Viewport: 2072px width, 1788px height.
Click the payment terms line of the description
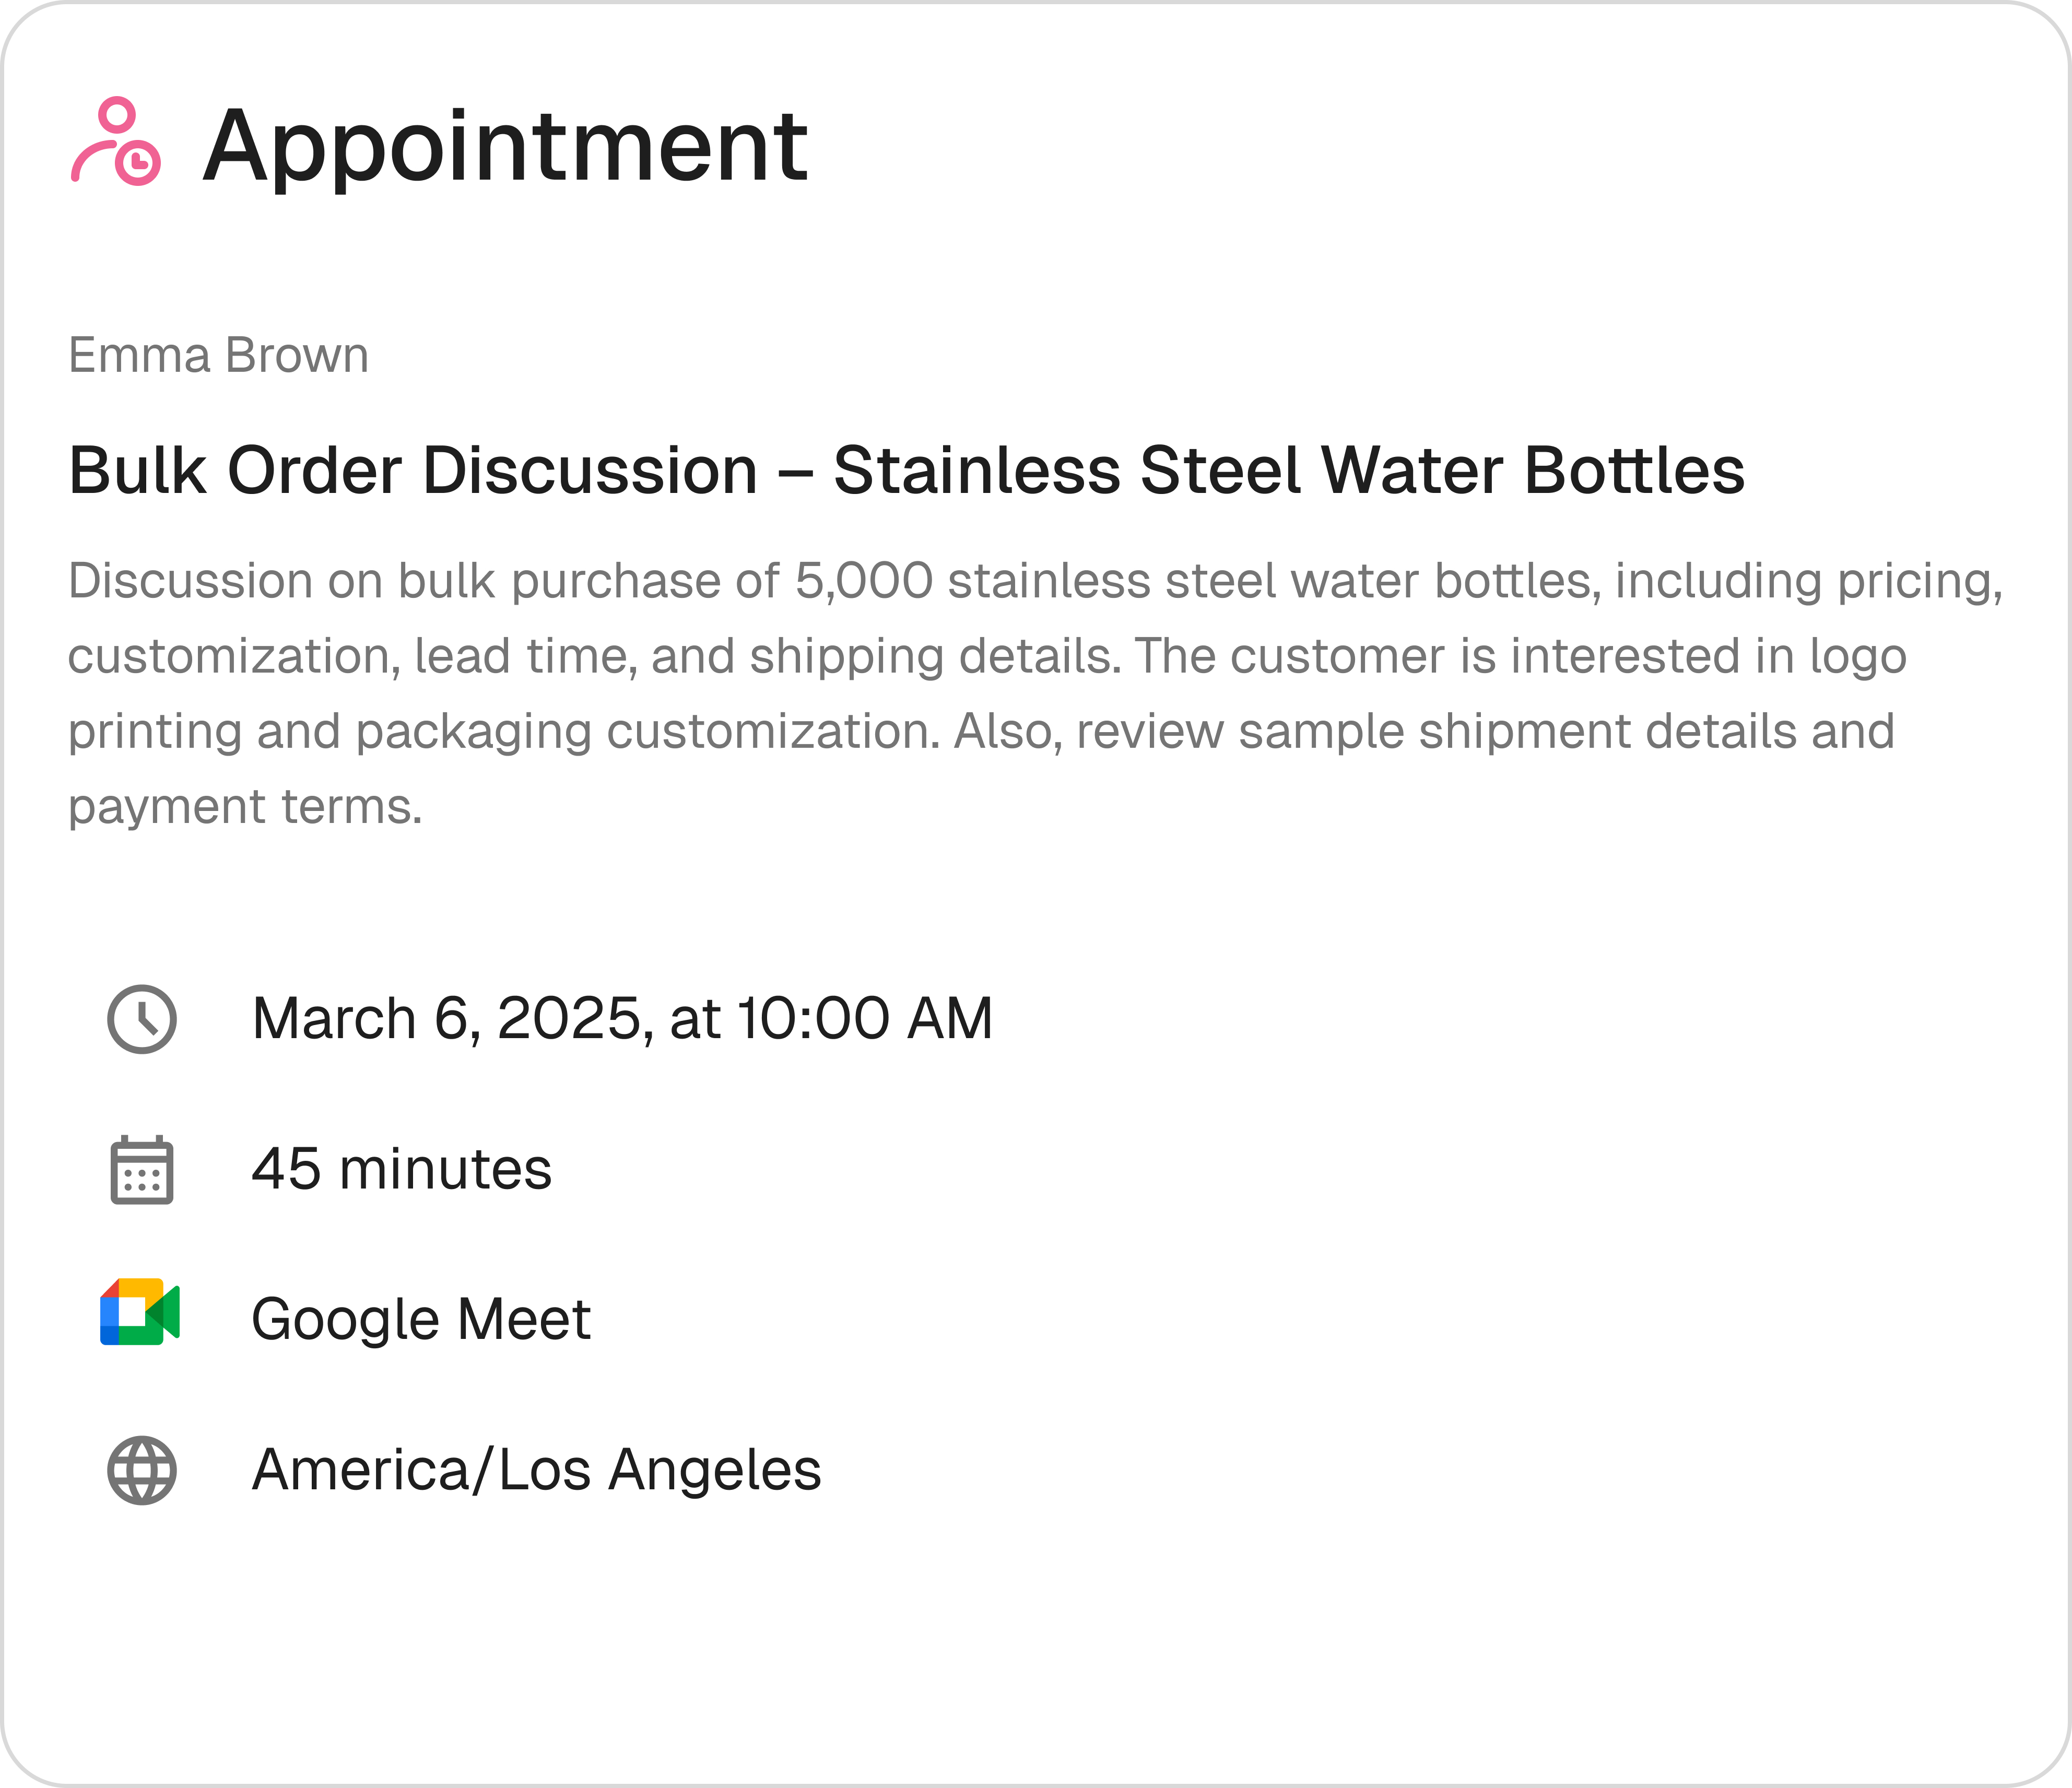pyautogui.click(x=245, y=807)
